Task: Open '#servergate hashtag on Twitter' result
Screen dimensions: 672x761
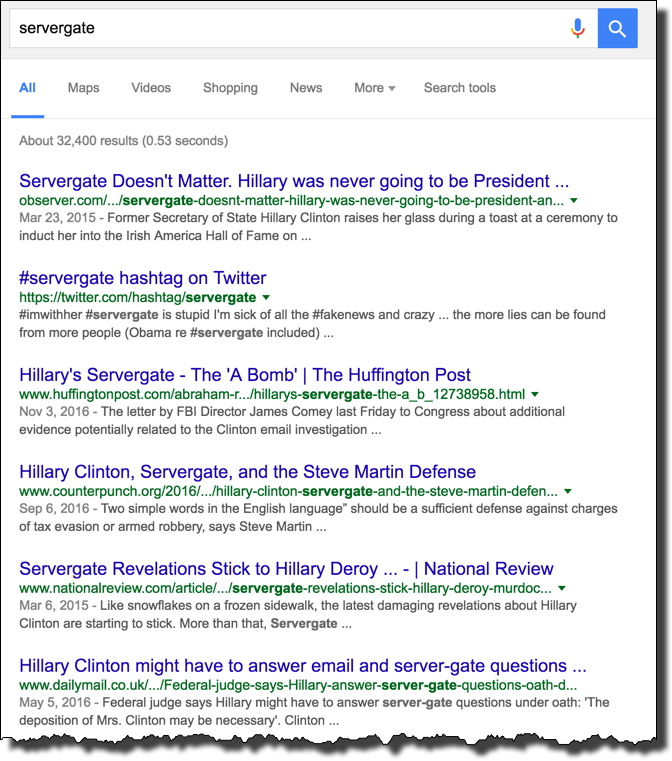Action: (x=143, y=278)
